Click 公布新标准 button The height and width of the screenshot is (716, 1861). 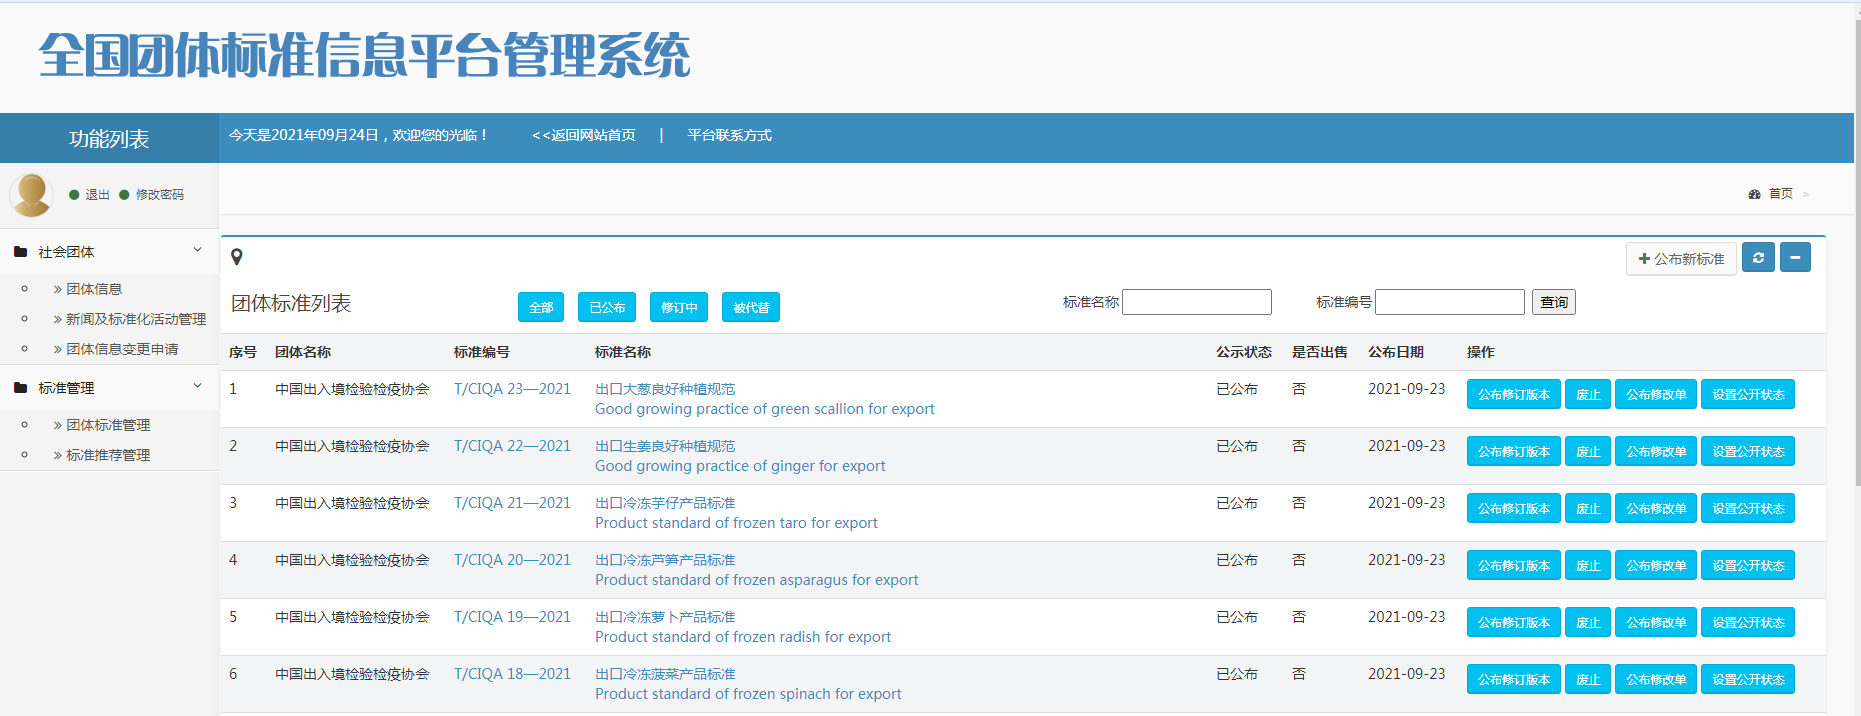[1681, 259]
